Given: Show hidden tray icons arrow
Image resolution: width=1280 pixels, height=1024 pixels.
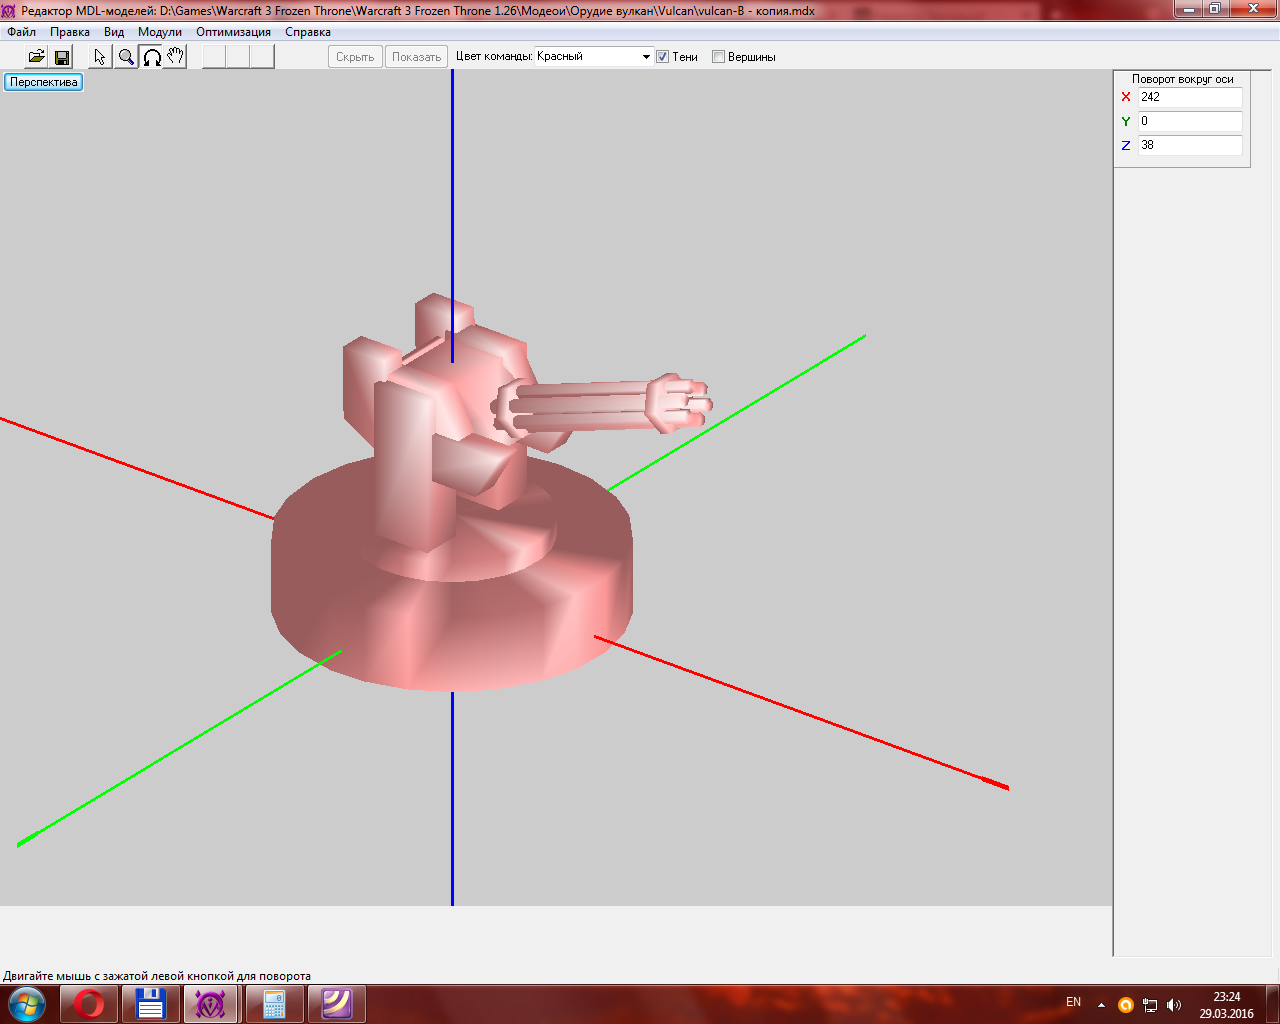Looking at the screenshot, I should tap(1101, 1005).
